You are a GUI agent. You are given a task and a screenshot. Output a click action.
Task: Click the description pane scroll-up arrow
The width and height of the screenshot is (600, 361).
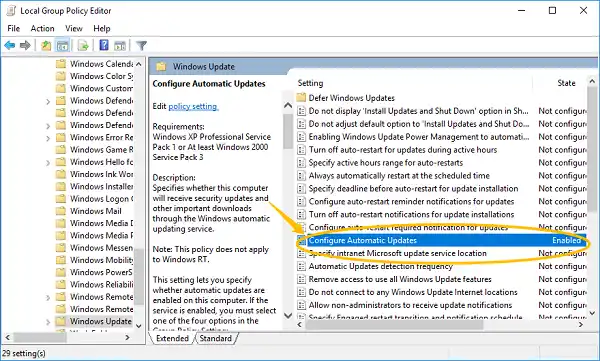288,105
